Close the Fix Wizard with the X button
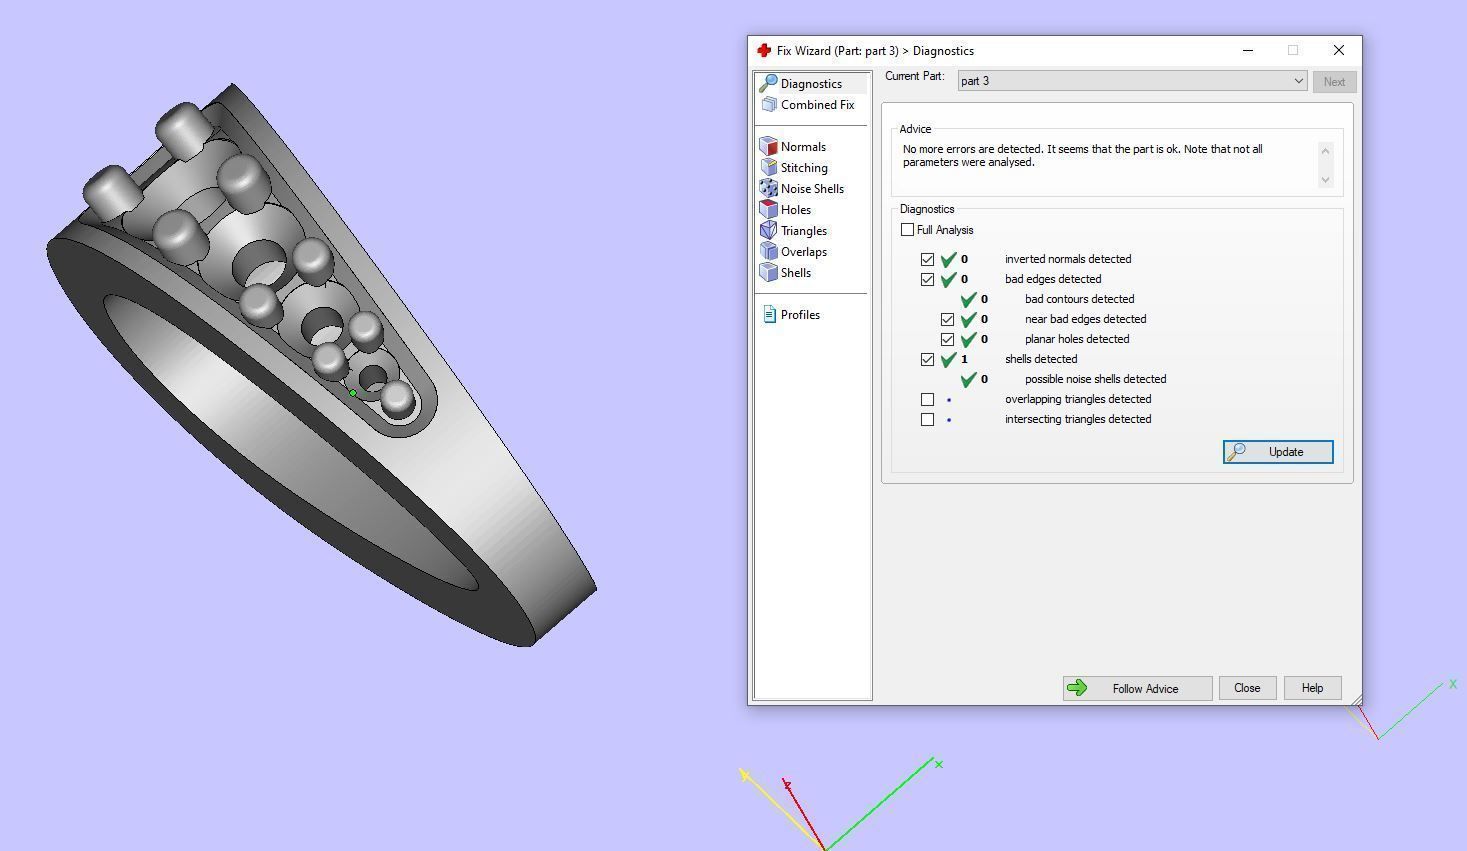This screenshot has height=851, width=1467. (x=1339, y=50)
